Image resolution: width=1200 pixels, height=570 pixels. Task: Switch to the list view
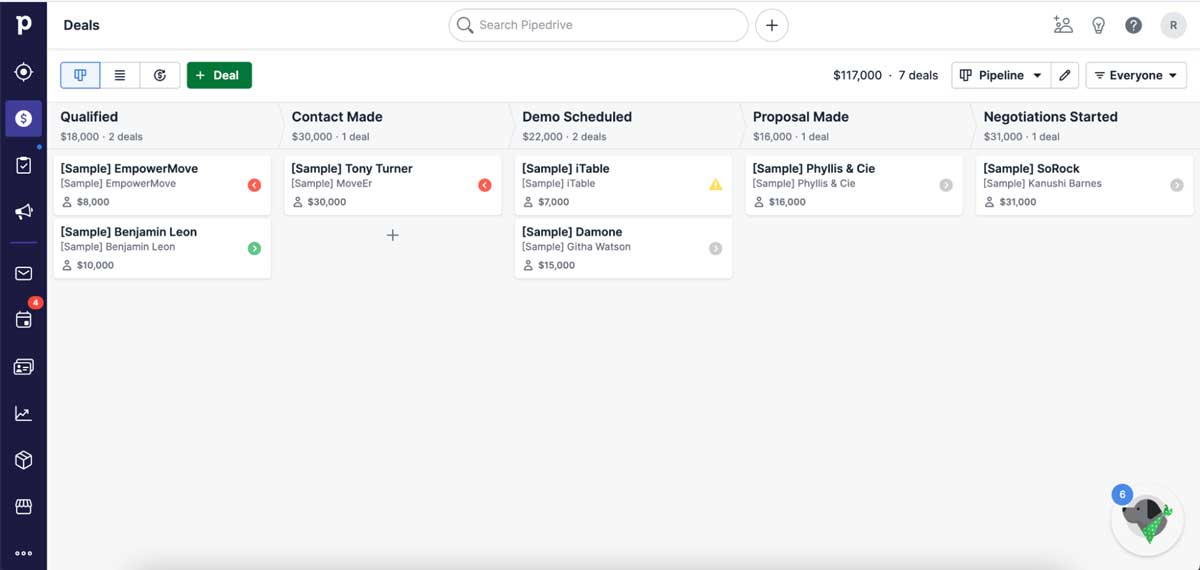[x=120, y=75]
